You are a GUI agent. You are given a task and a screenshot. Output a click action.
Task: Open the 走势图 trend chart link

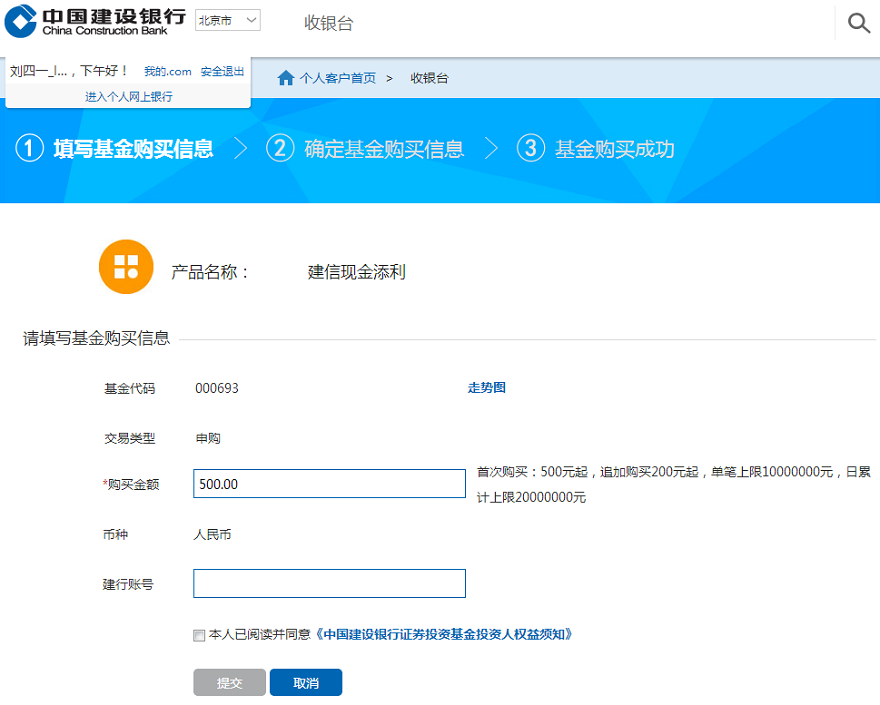[486, 388]
